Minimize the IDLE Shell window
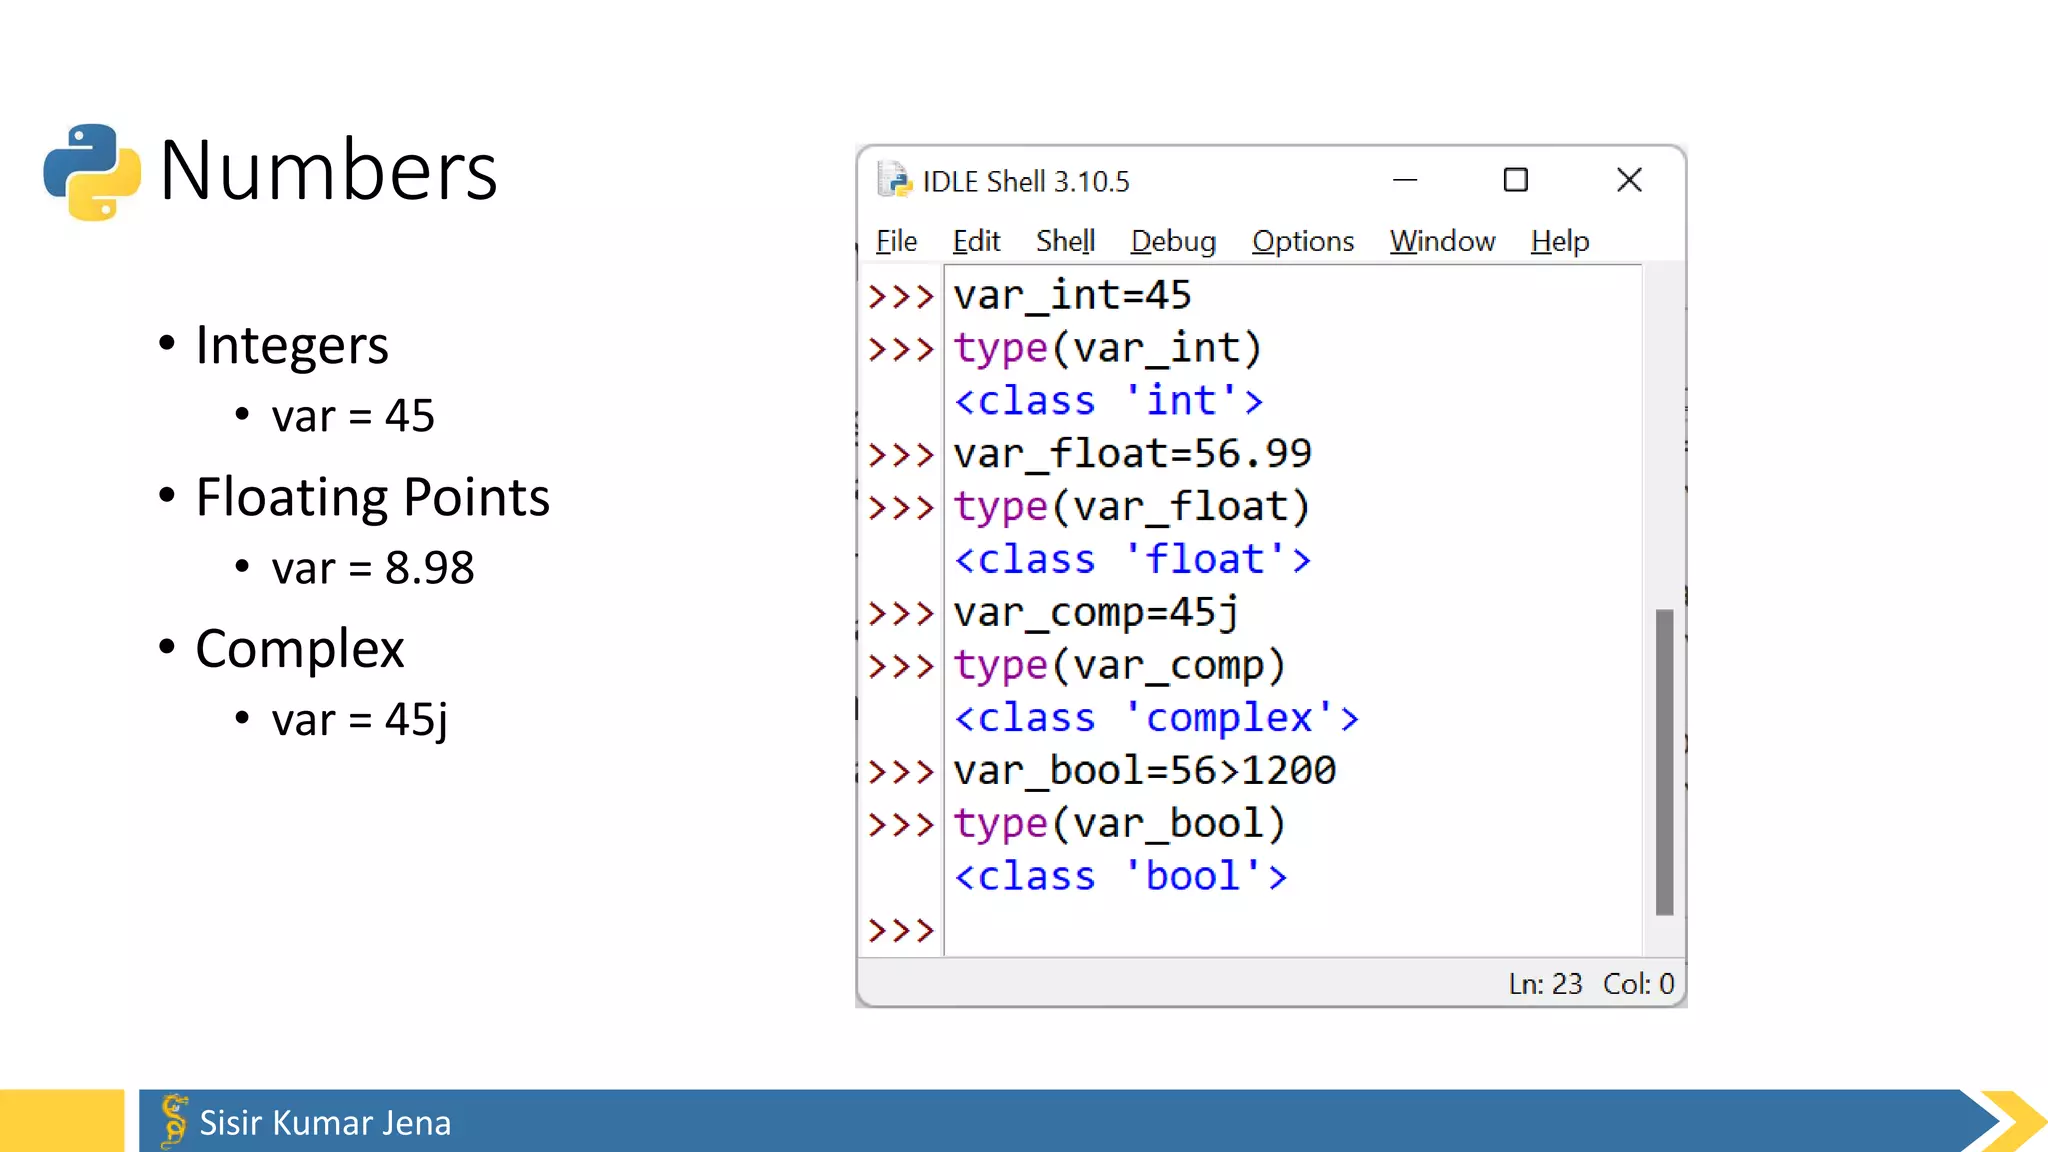This screenshot has height=1152, width=2048. [1405, 180]
